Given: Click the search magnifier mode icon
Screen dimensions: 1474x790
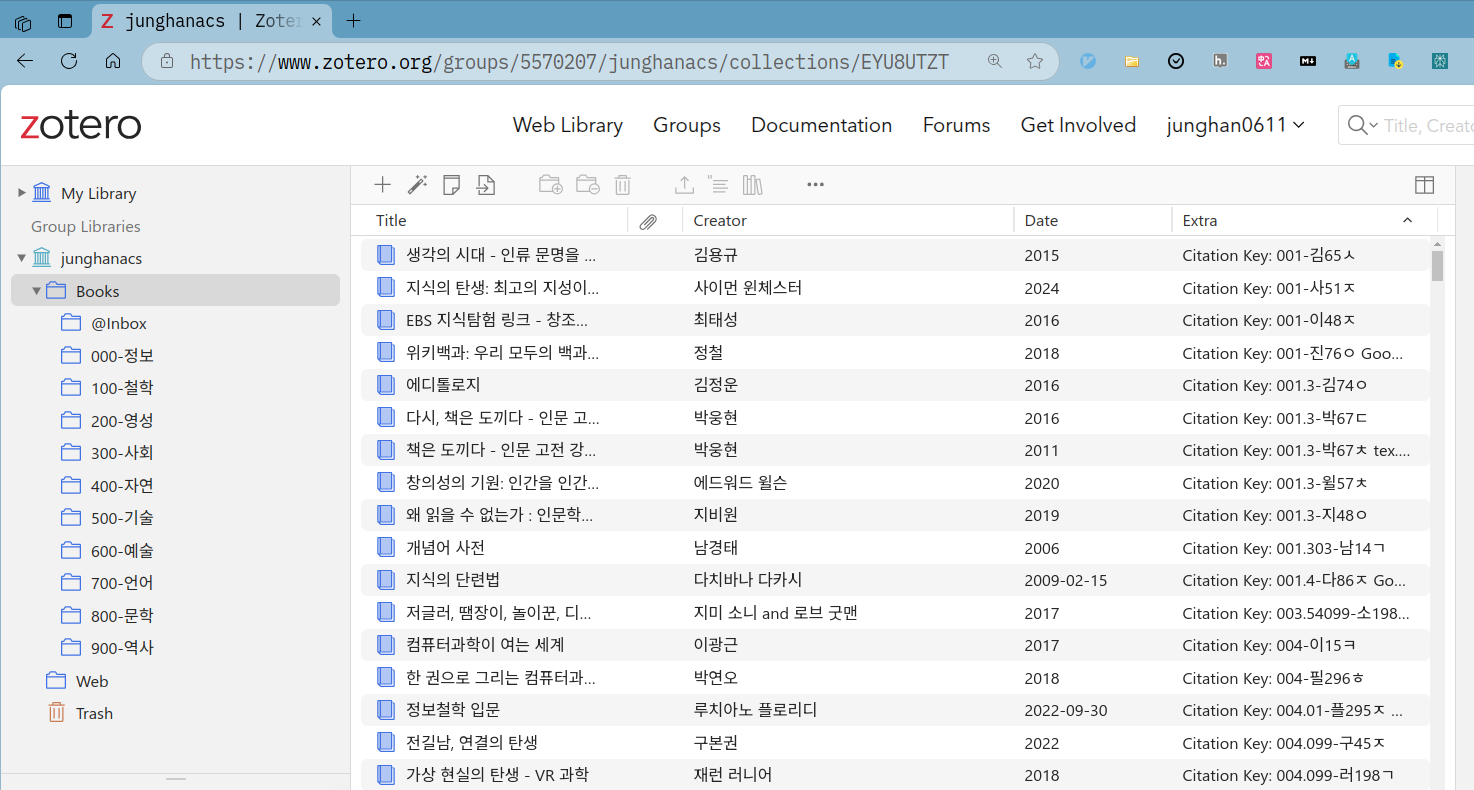Looking at the screenshot, I should point(1361,125).
